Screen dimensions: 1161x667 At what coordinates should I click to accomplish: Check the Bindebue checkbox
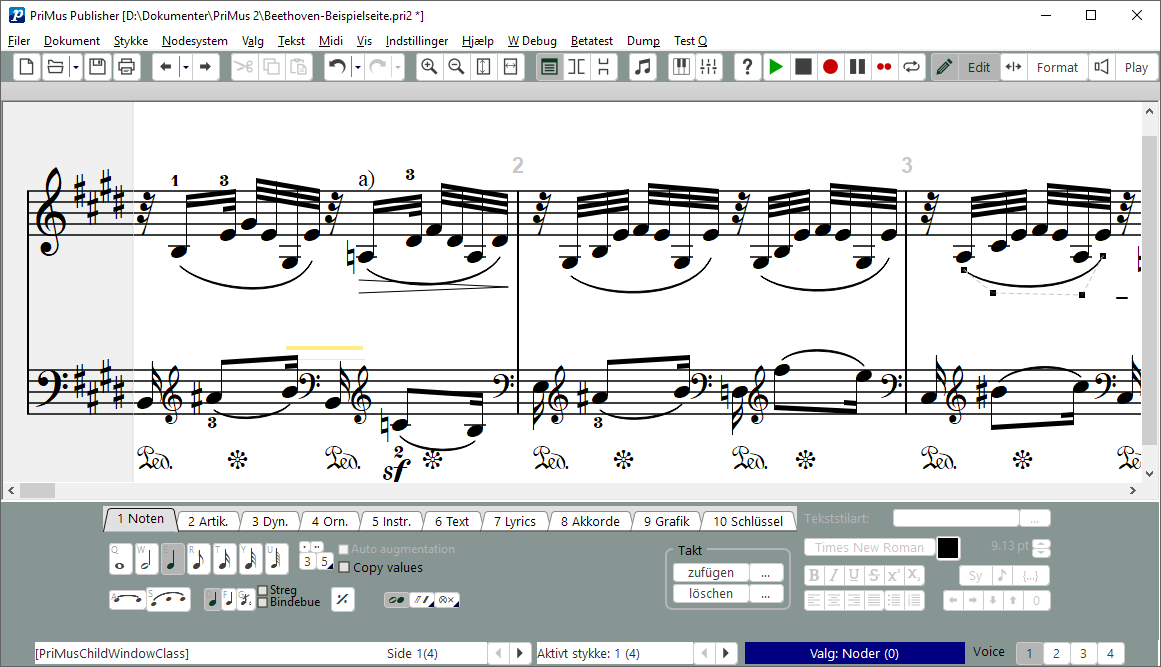[x=263, y=602]
